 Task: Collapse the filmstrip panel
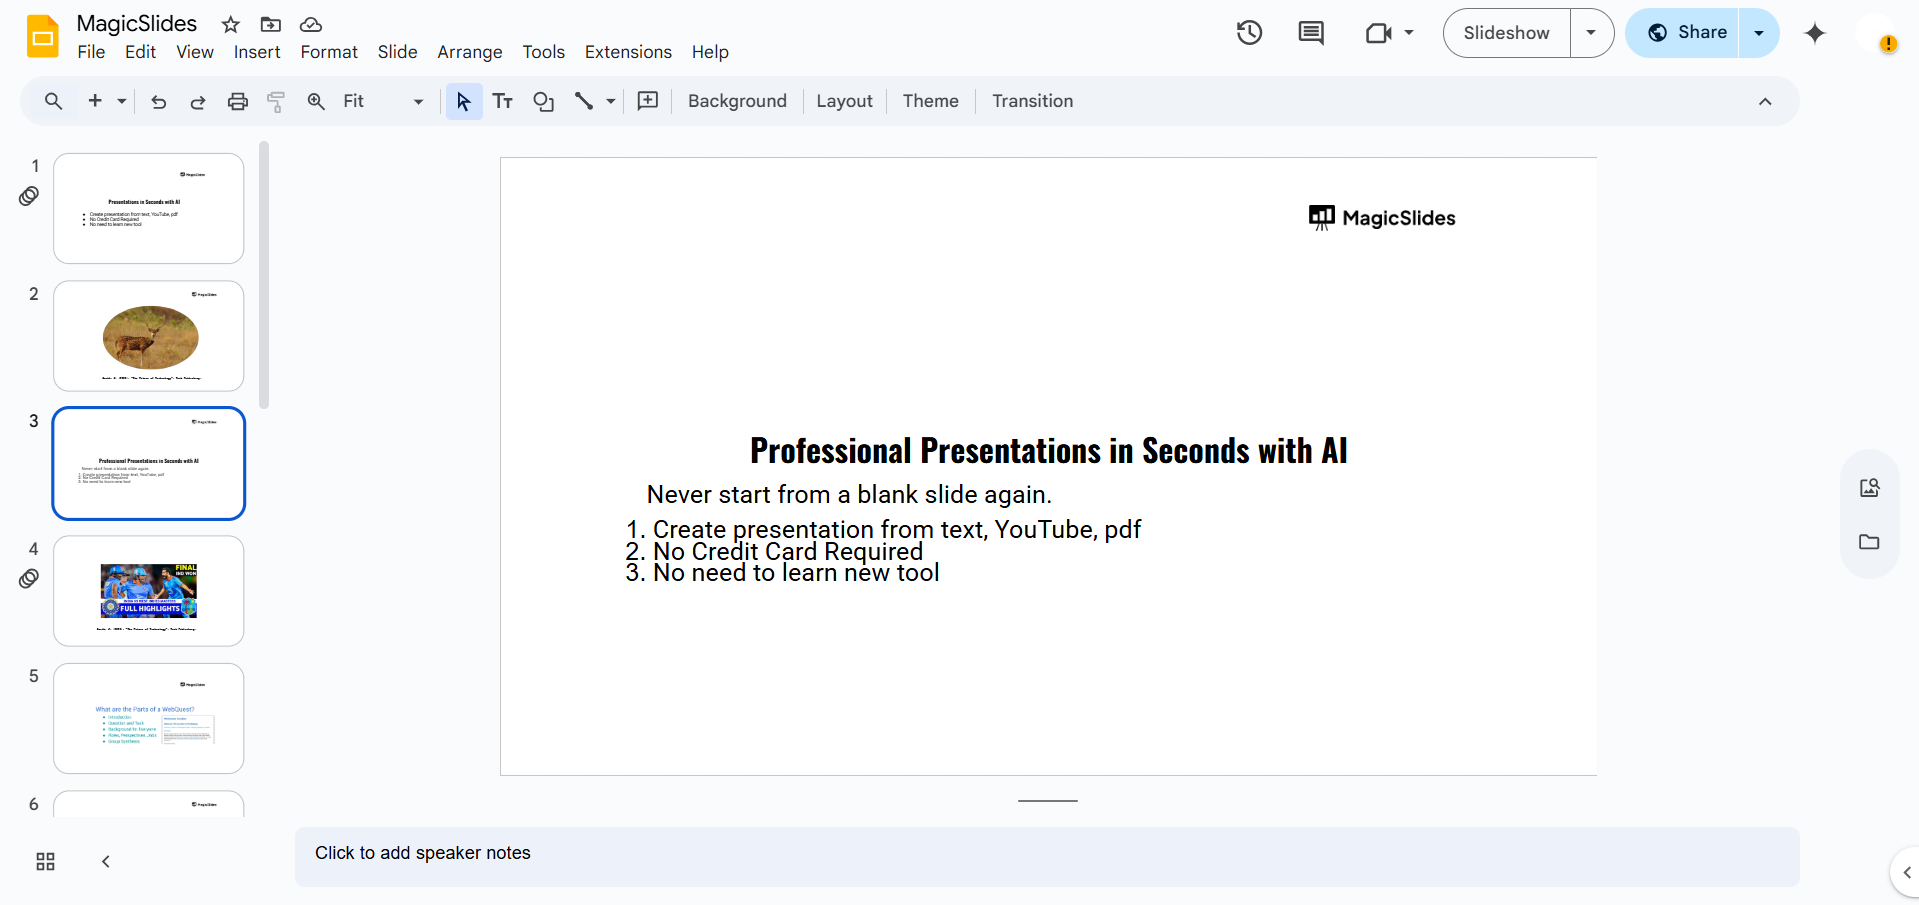[x=106, y=862]
